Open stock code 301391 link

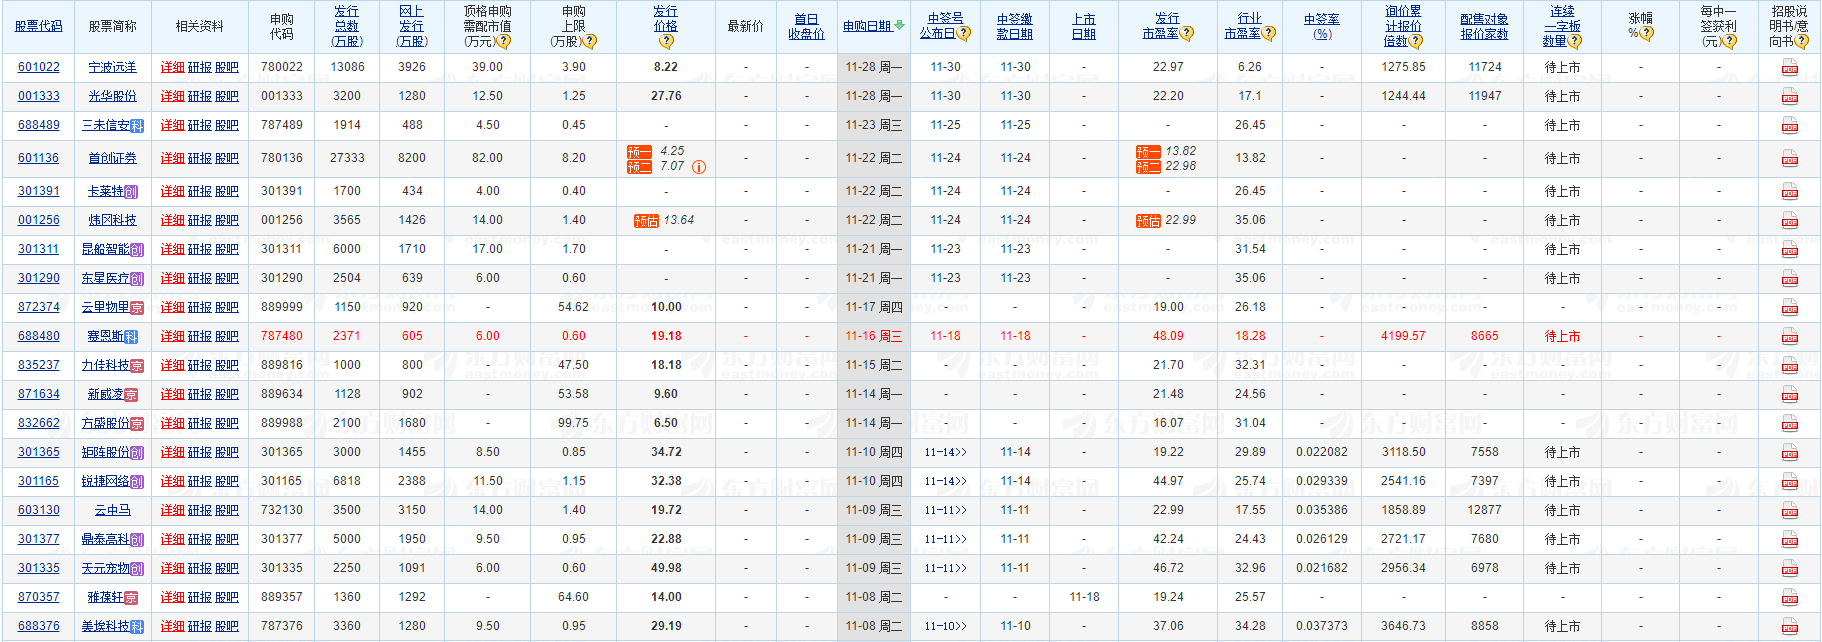[x=39, y=191]
